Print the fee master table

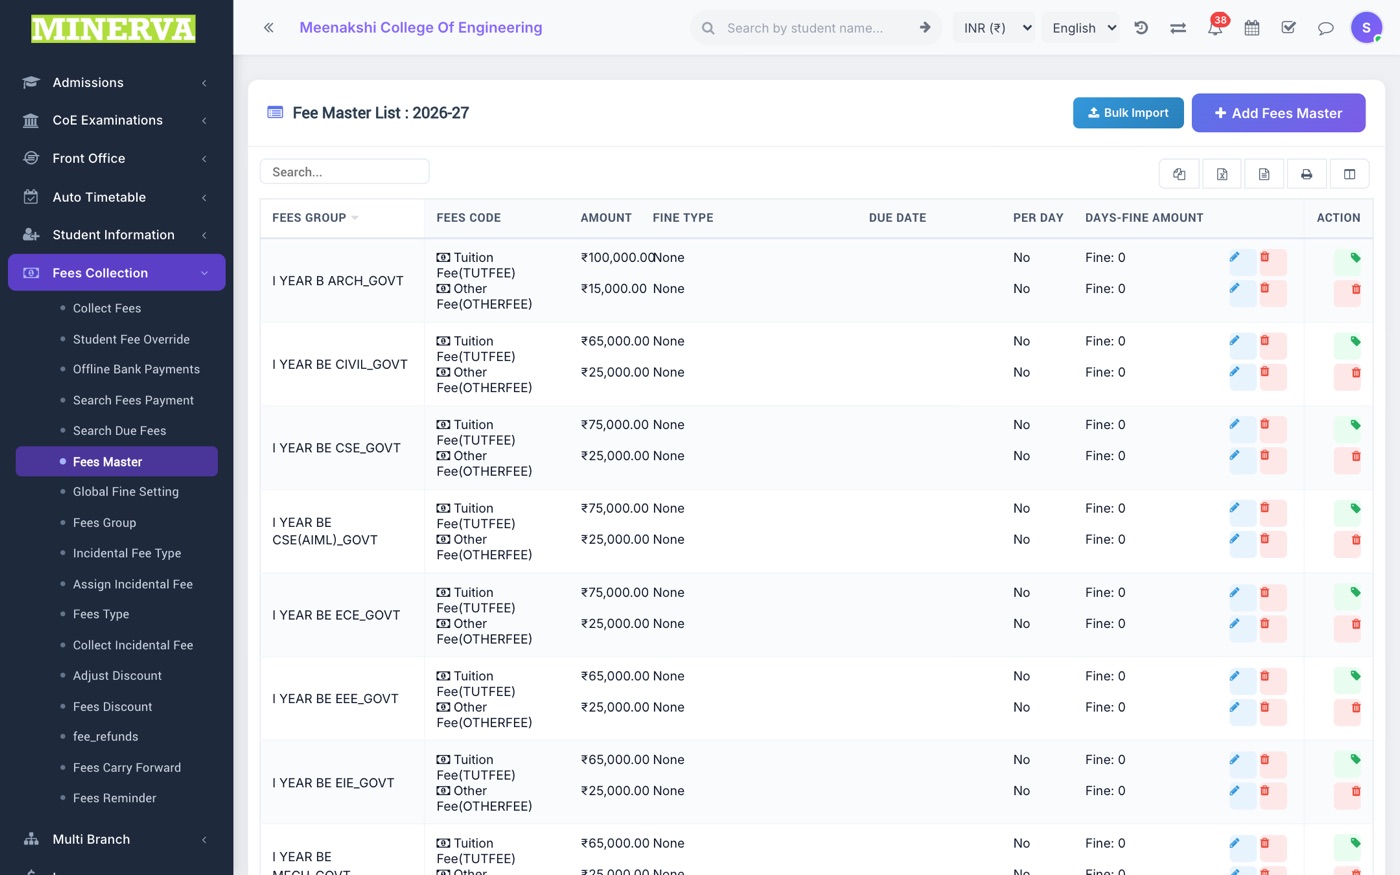coord(1306,174)
